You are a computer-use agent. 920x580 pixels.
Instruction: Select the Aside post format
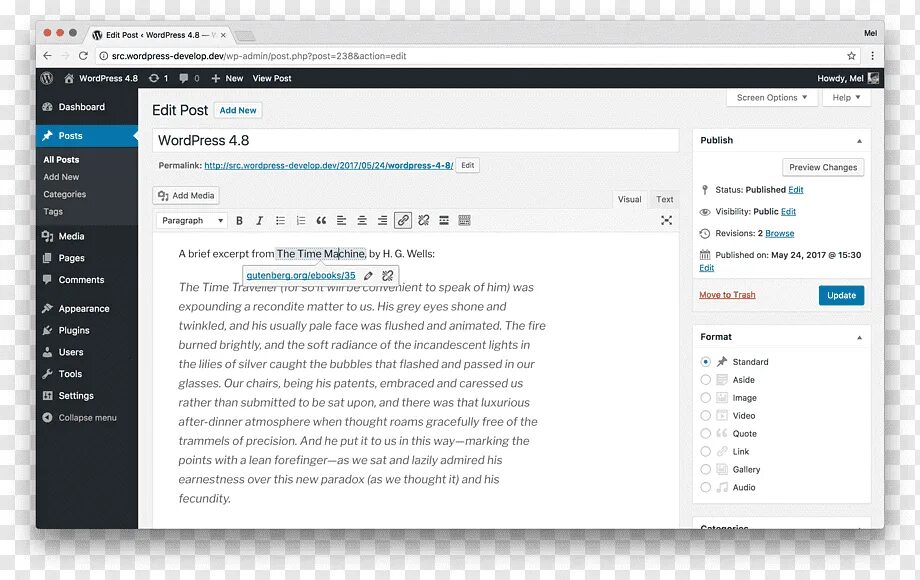(705, 380)
